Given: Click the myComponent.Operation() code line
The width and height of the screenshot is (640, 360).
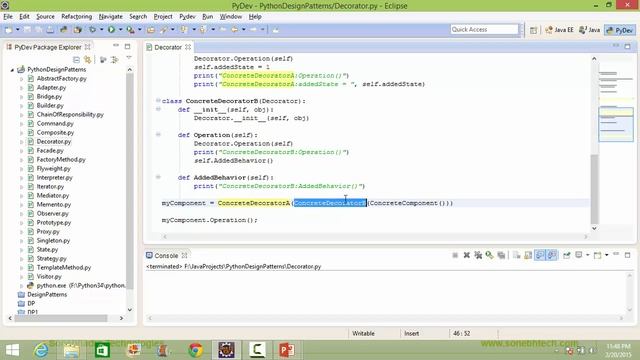Looking at the screenshot, I should pyautogui.click(x=209, y=220).
